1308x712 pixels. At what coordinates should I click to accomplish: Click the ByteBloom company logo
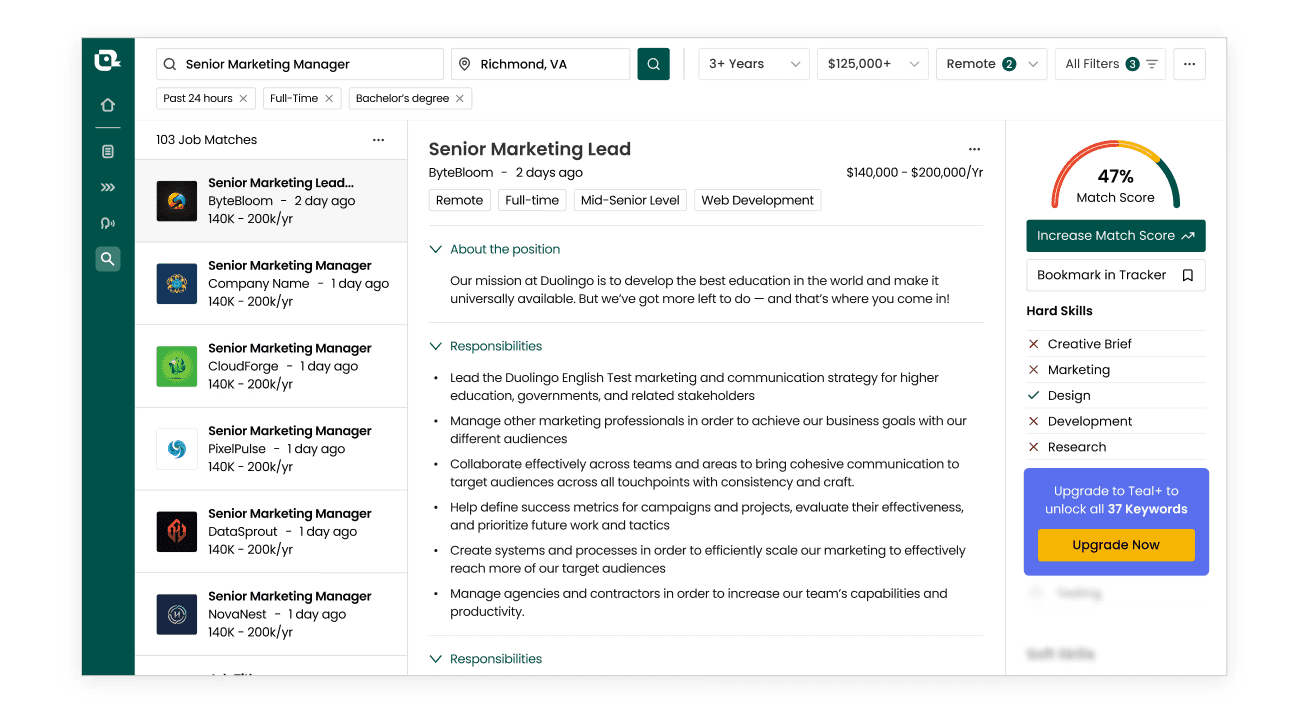(177, 201)
